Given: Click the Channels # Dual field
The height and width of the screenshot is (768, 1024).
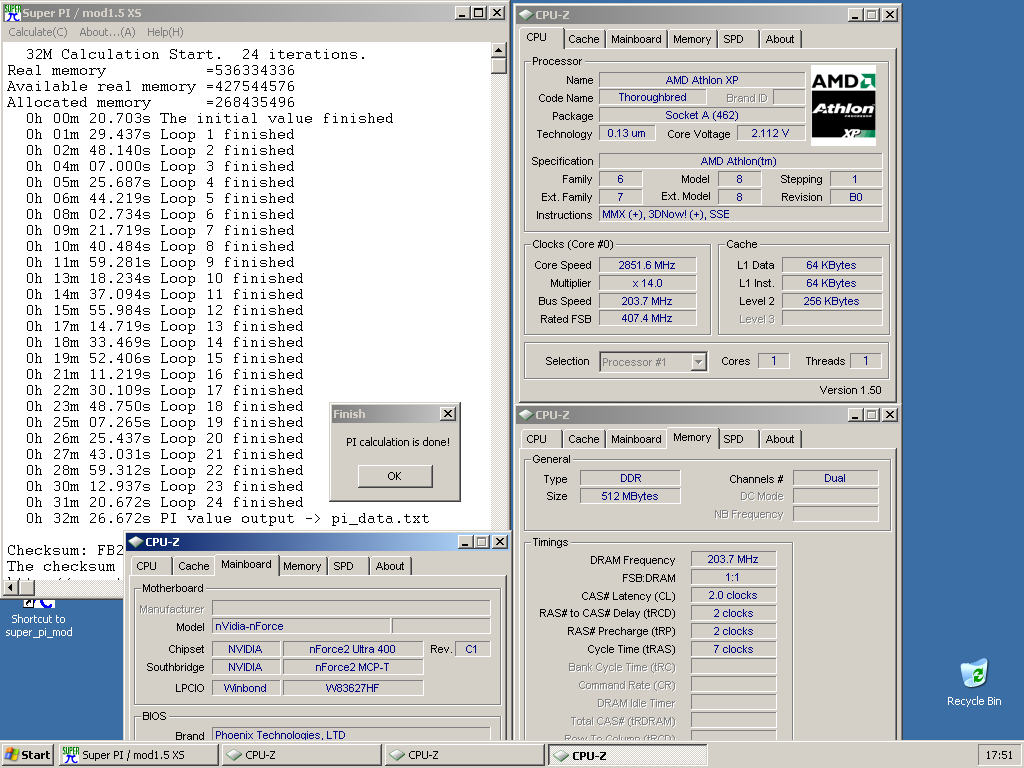Looking at the screenshot, I should [835, 478].
